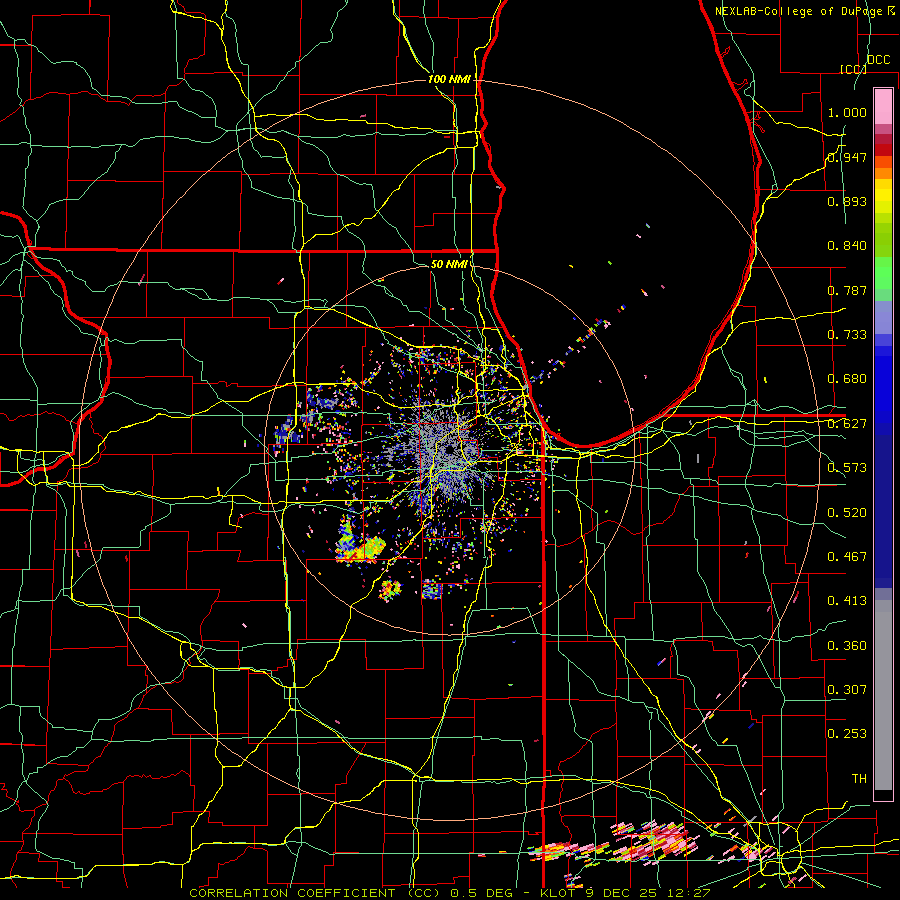Select the 0.307 legend value

(x=847, y=689)
